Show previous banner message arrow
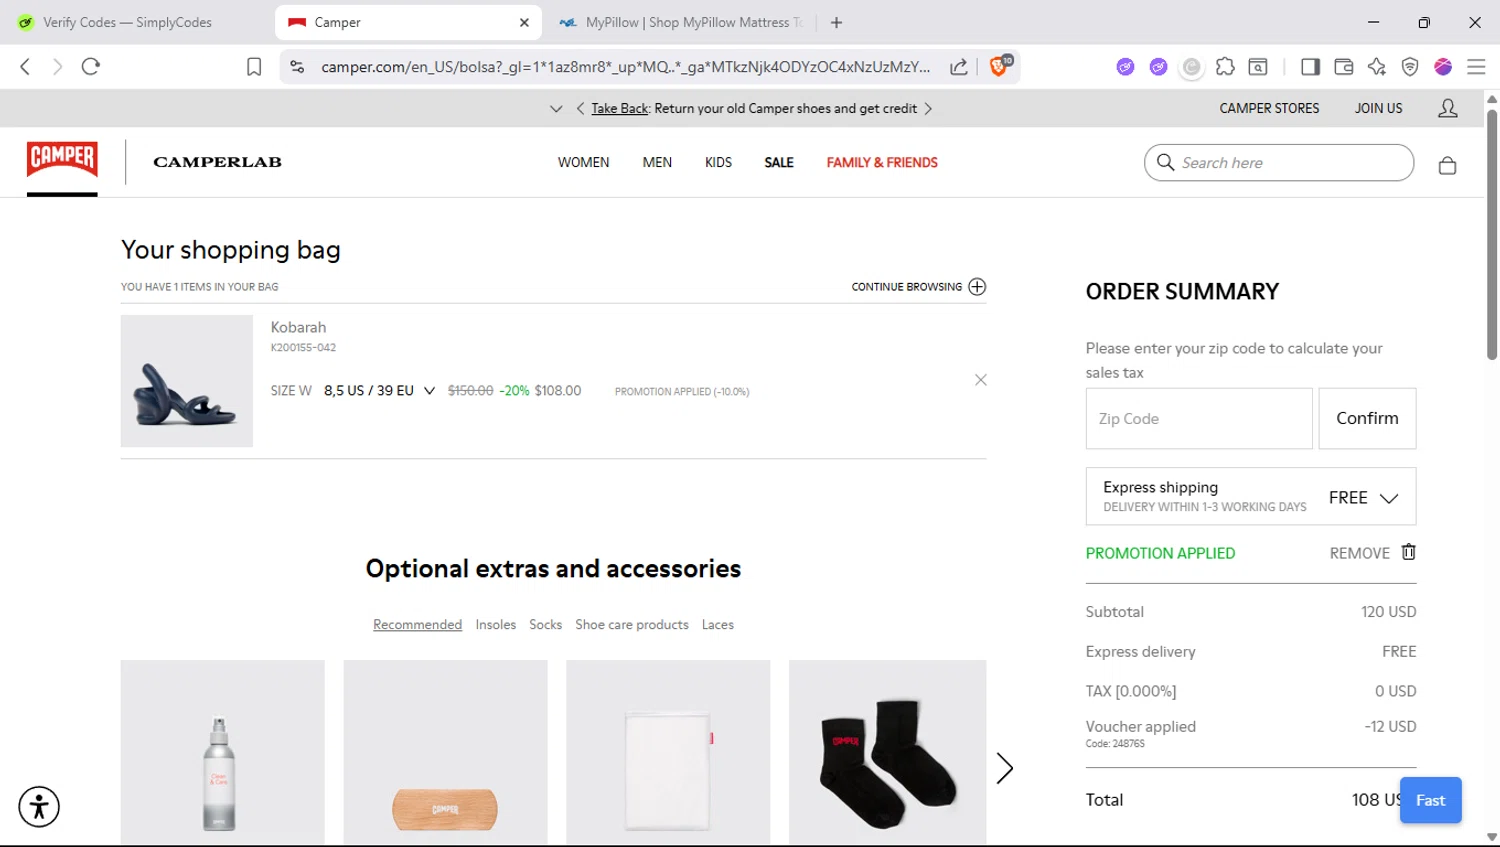The image size is (1500, 847). point(580,108)
